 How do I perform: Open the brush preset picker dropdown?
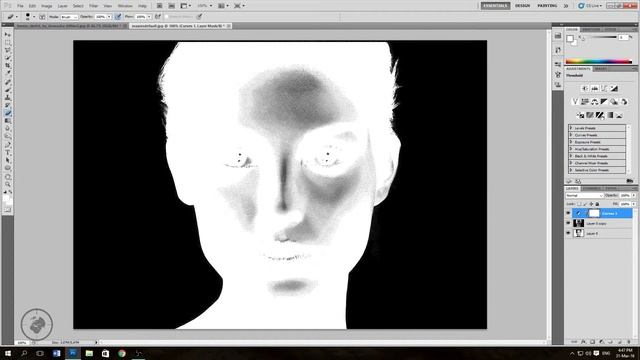click(33, 17)
